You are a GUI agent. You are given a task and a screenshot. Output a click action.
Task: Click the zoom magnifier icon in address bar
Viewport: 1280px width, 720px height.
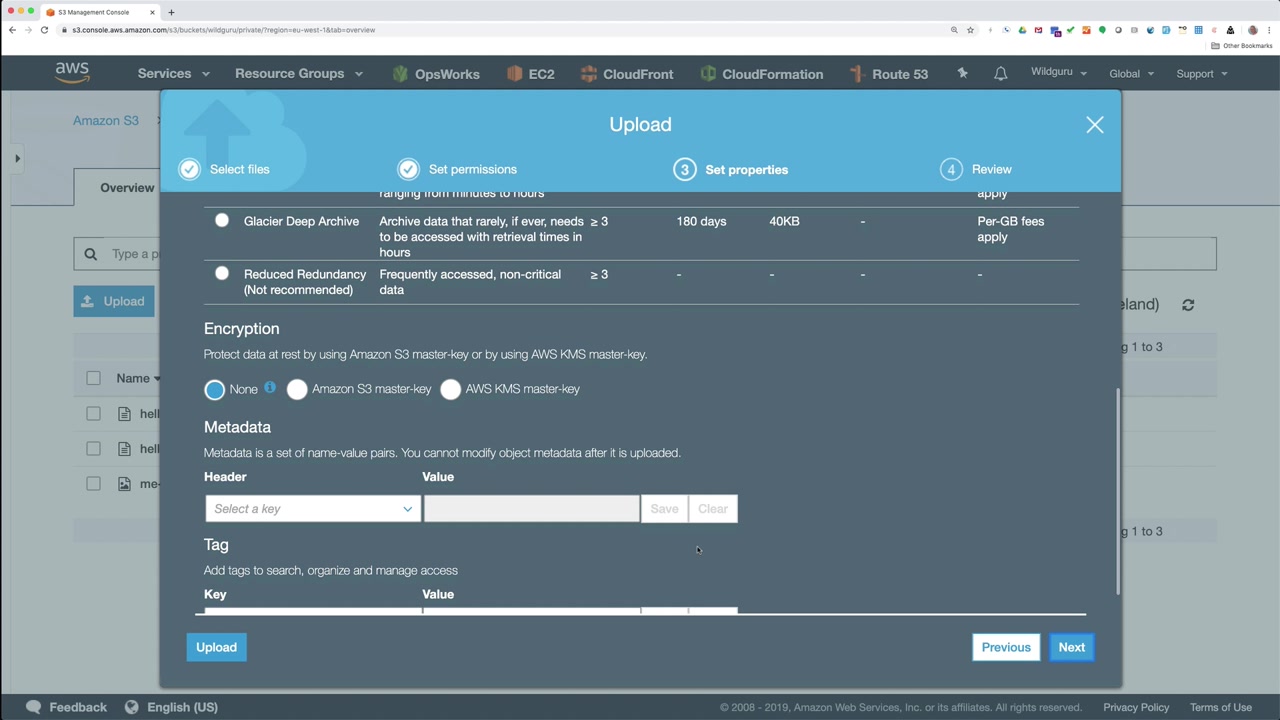coord(954,30)
